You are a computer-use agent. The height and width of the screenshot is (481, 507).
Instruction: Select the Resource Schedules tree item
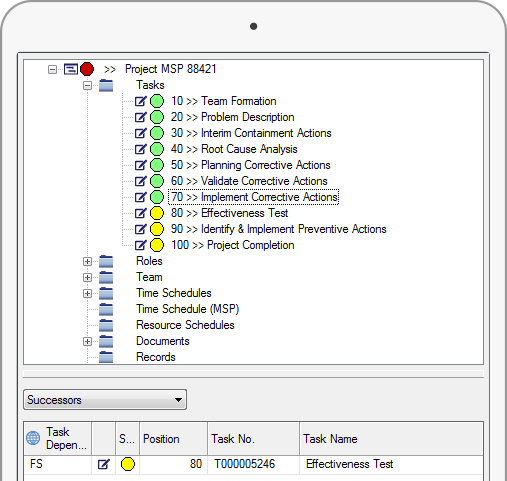click(x=185, y=325)
